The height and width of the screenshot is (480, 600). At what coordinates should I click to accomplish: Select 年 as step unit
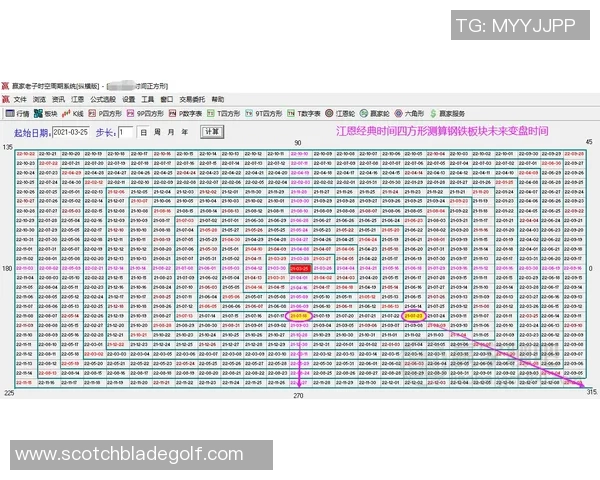185,132
